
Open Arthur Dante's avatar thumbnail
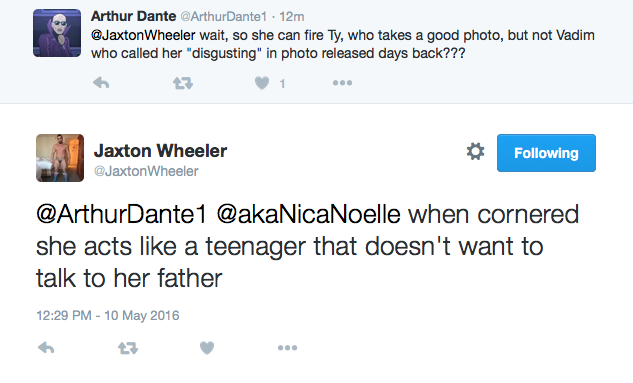(x=57, y=33)
